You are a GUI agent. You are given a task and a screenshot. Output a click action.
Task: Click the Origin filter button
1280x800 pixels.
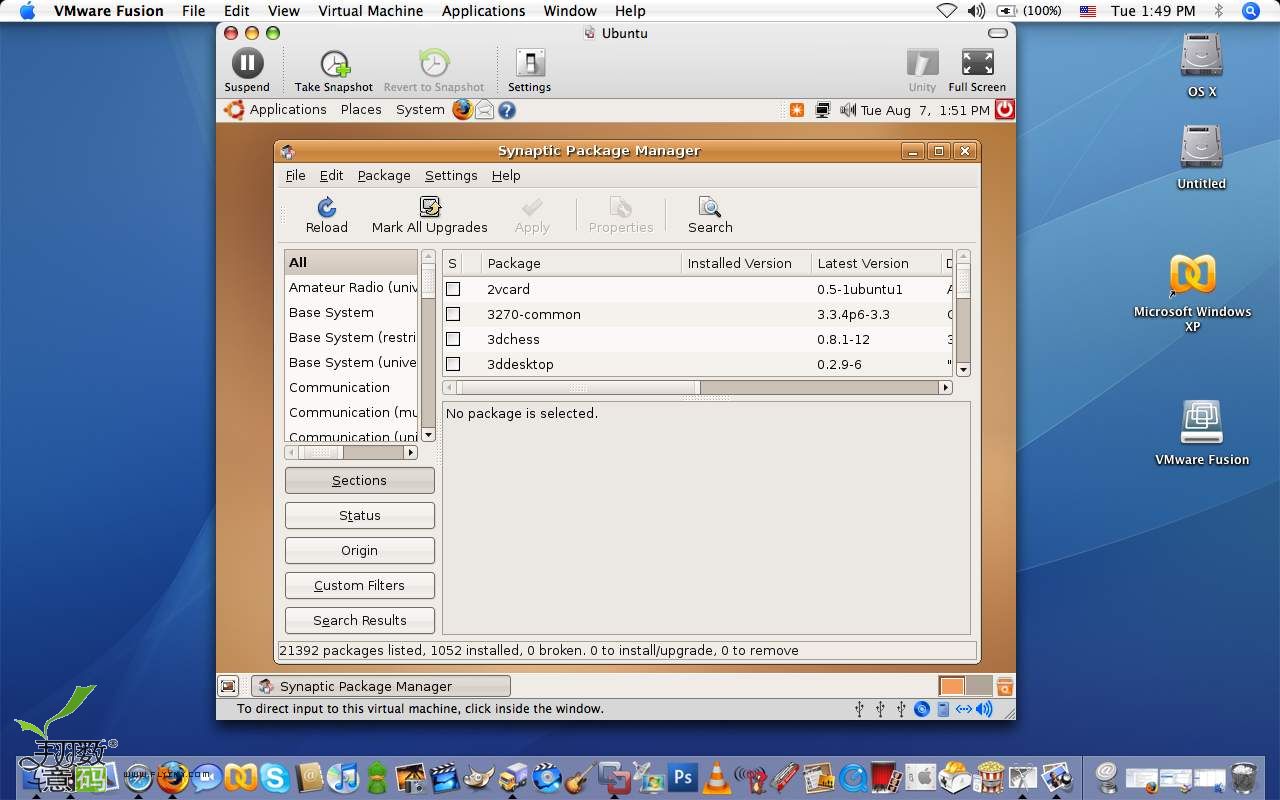(359, 550)
